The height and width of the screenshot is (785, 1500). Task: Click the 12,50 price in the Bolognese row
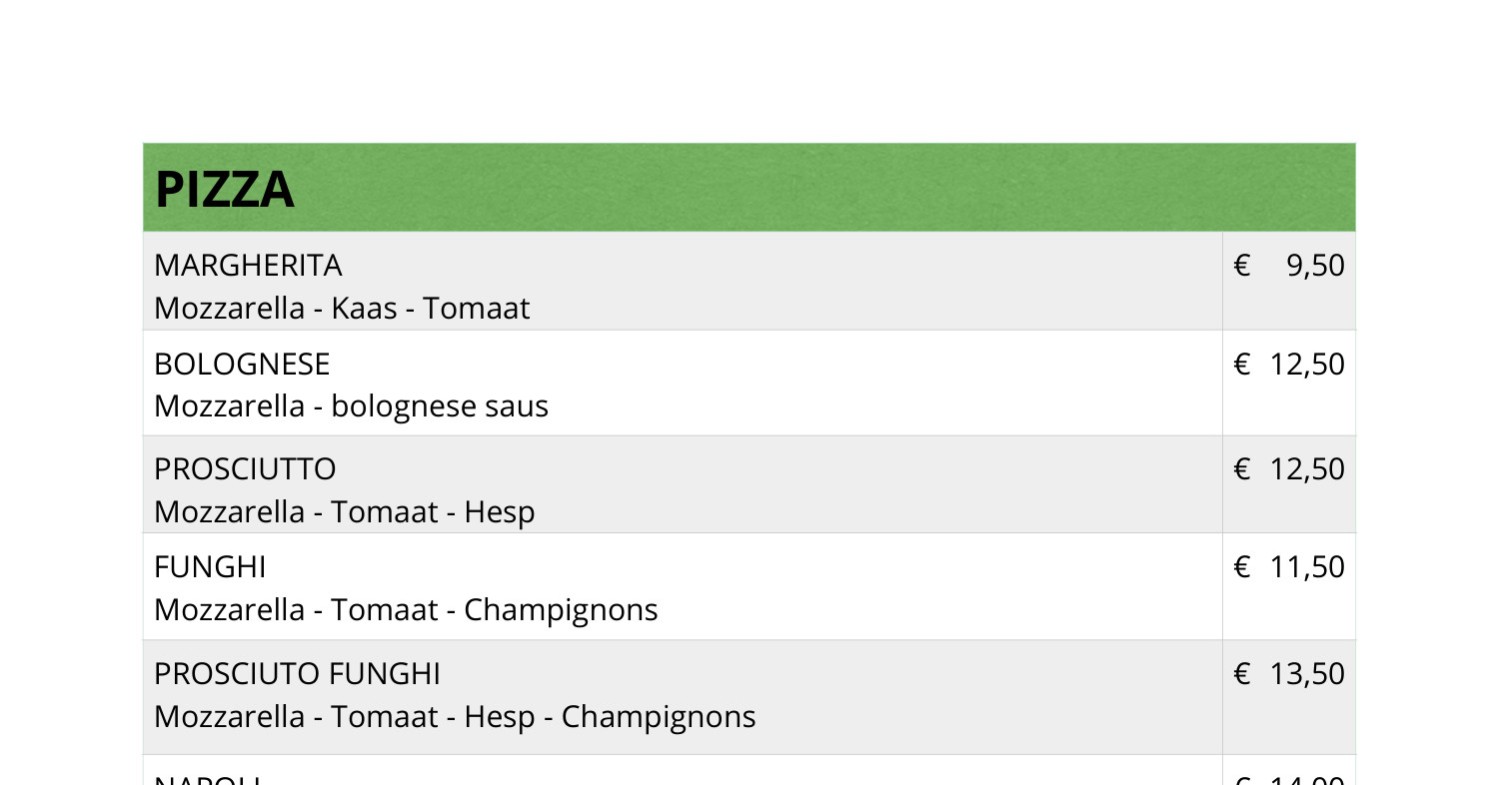[1307, 364]
